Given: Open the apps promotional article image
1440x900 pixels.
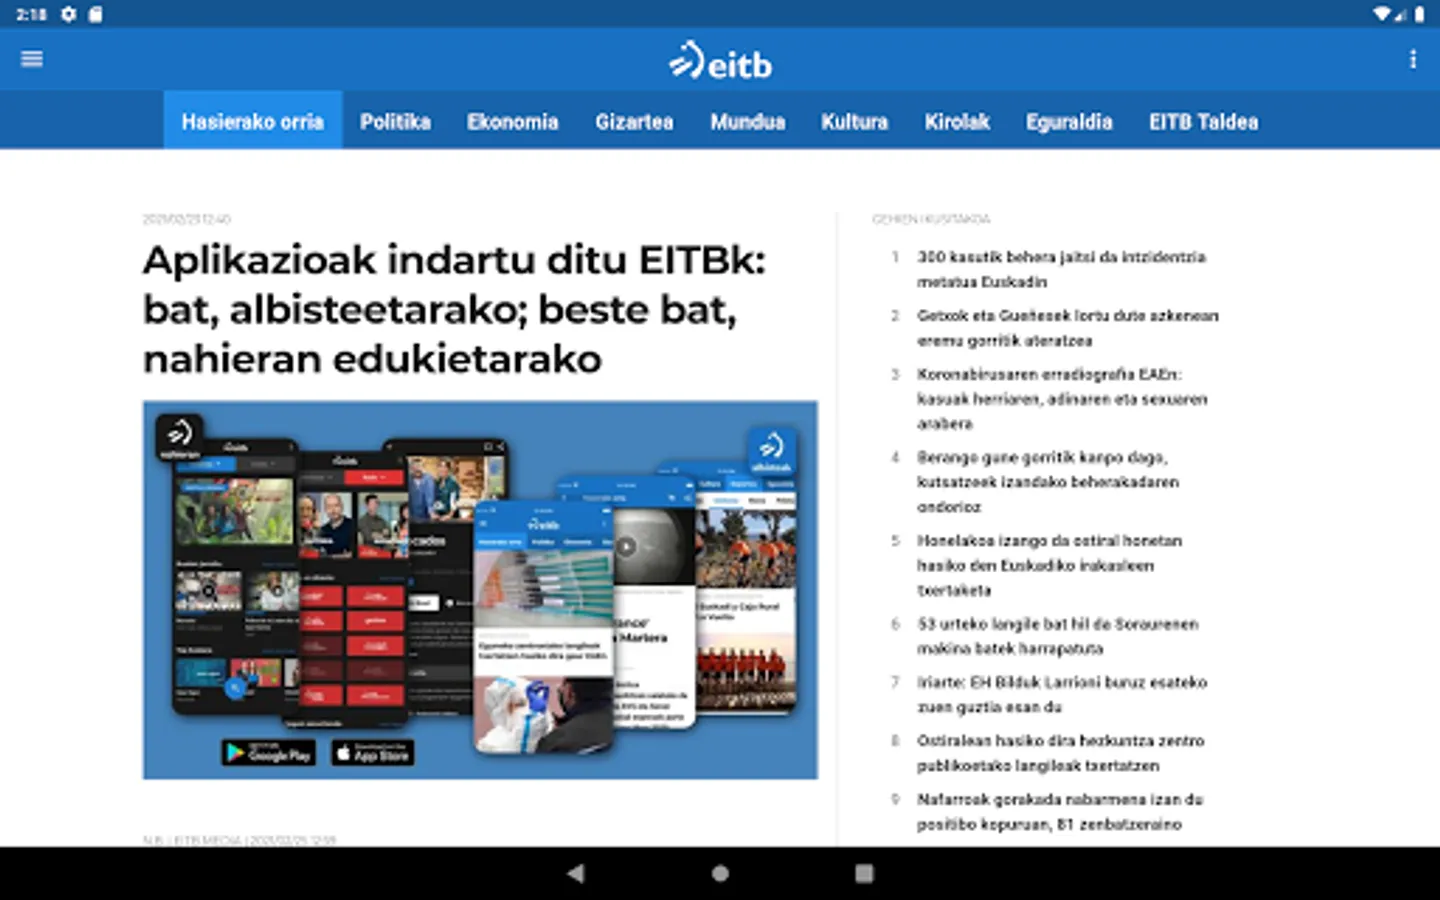Looking at the screenshot, I should point(480,590).
